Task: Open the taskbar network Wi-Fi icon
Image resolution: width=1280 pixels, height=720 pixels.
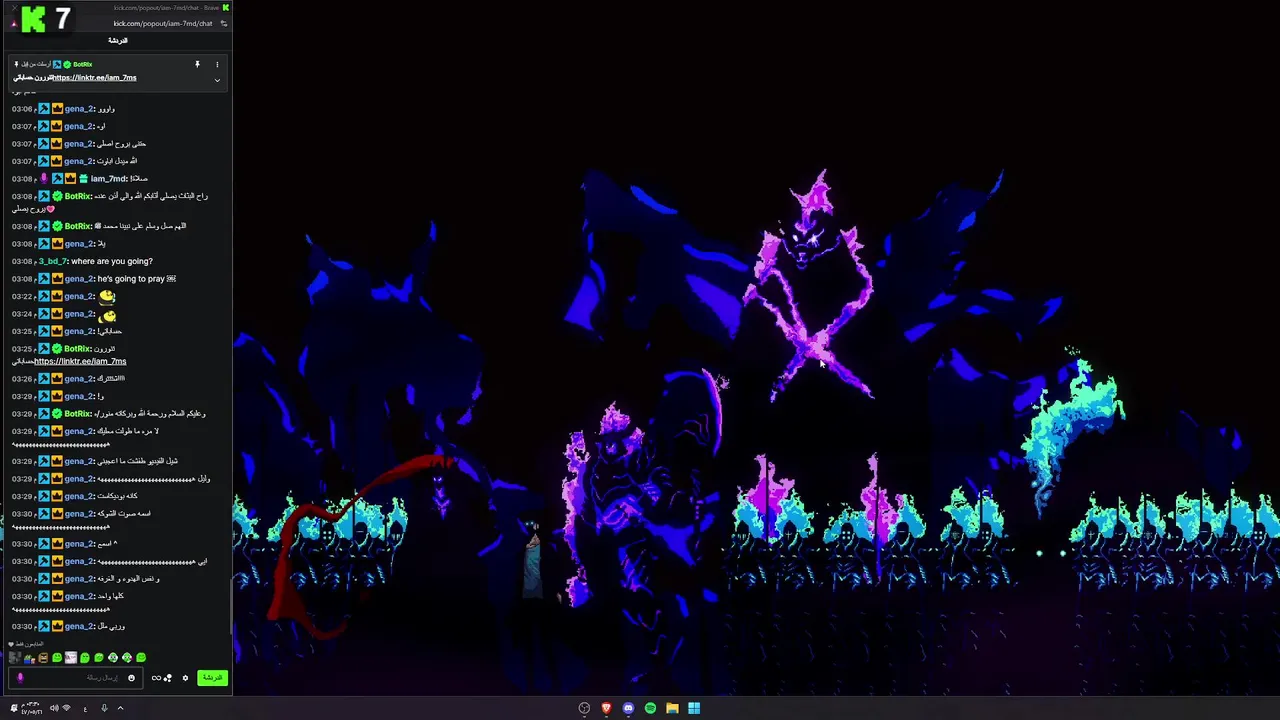Action: point(66,708)
